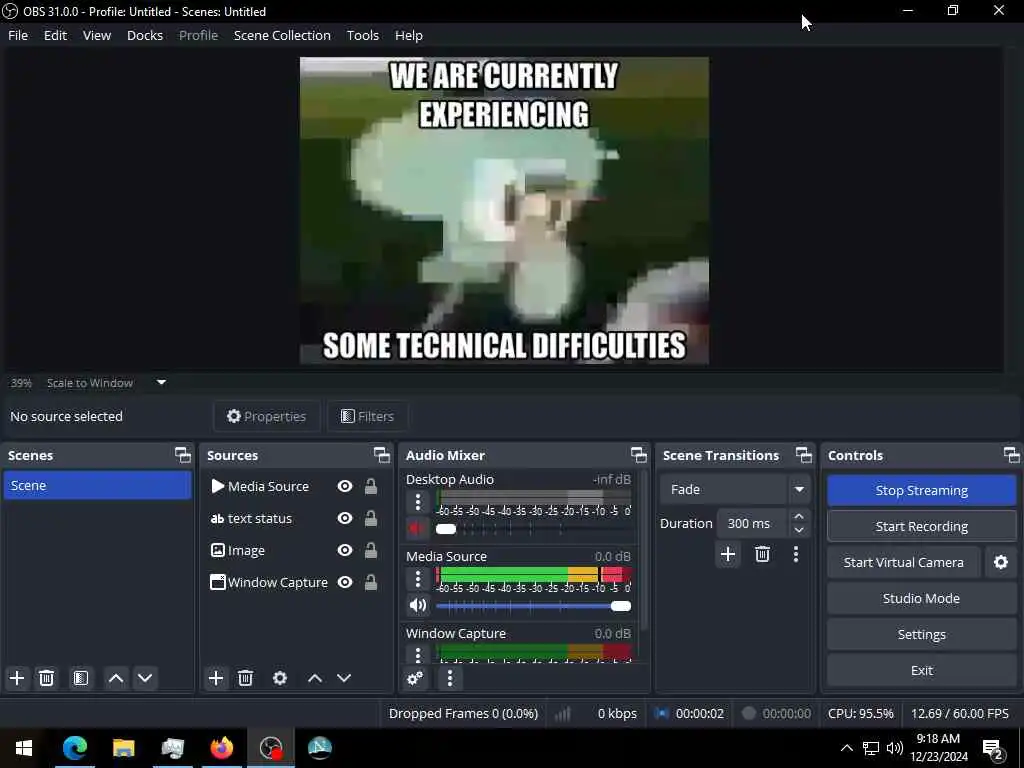Viewport: 1024px width, 768px height.
Task: Open the View menu
Action: (97, 35)
